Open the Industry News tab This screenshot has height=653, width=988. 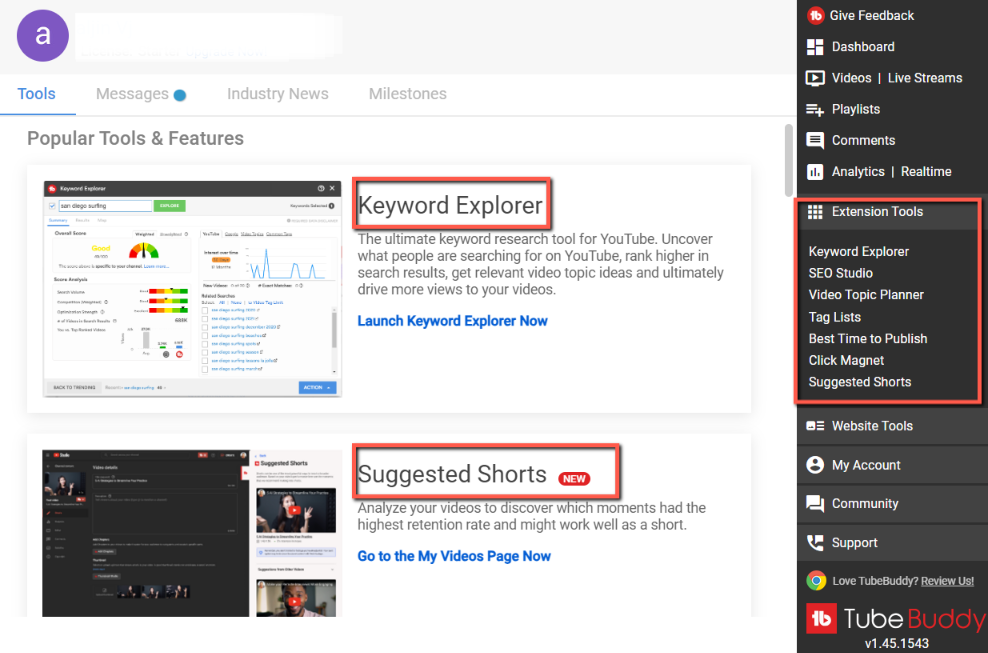(277, 93)
